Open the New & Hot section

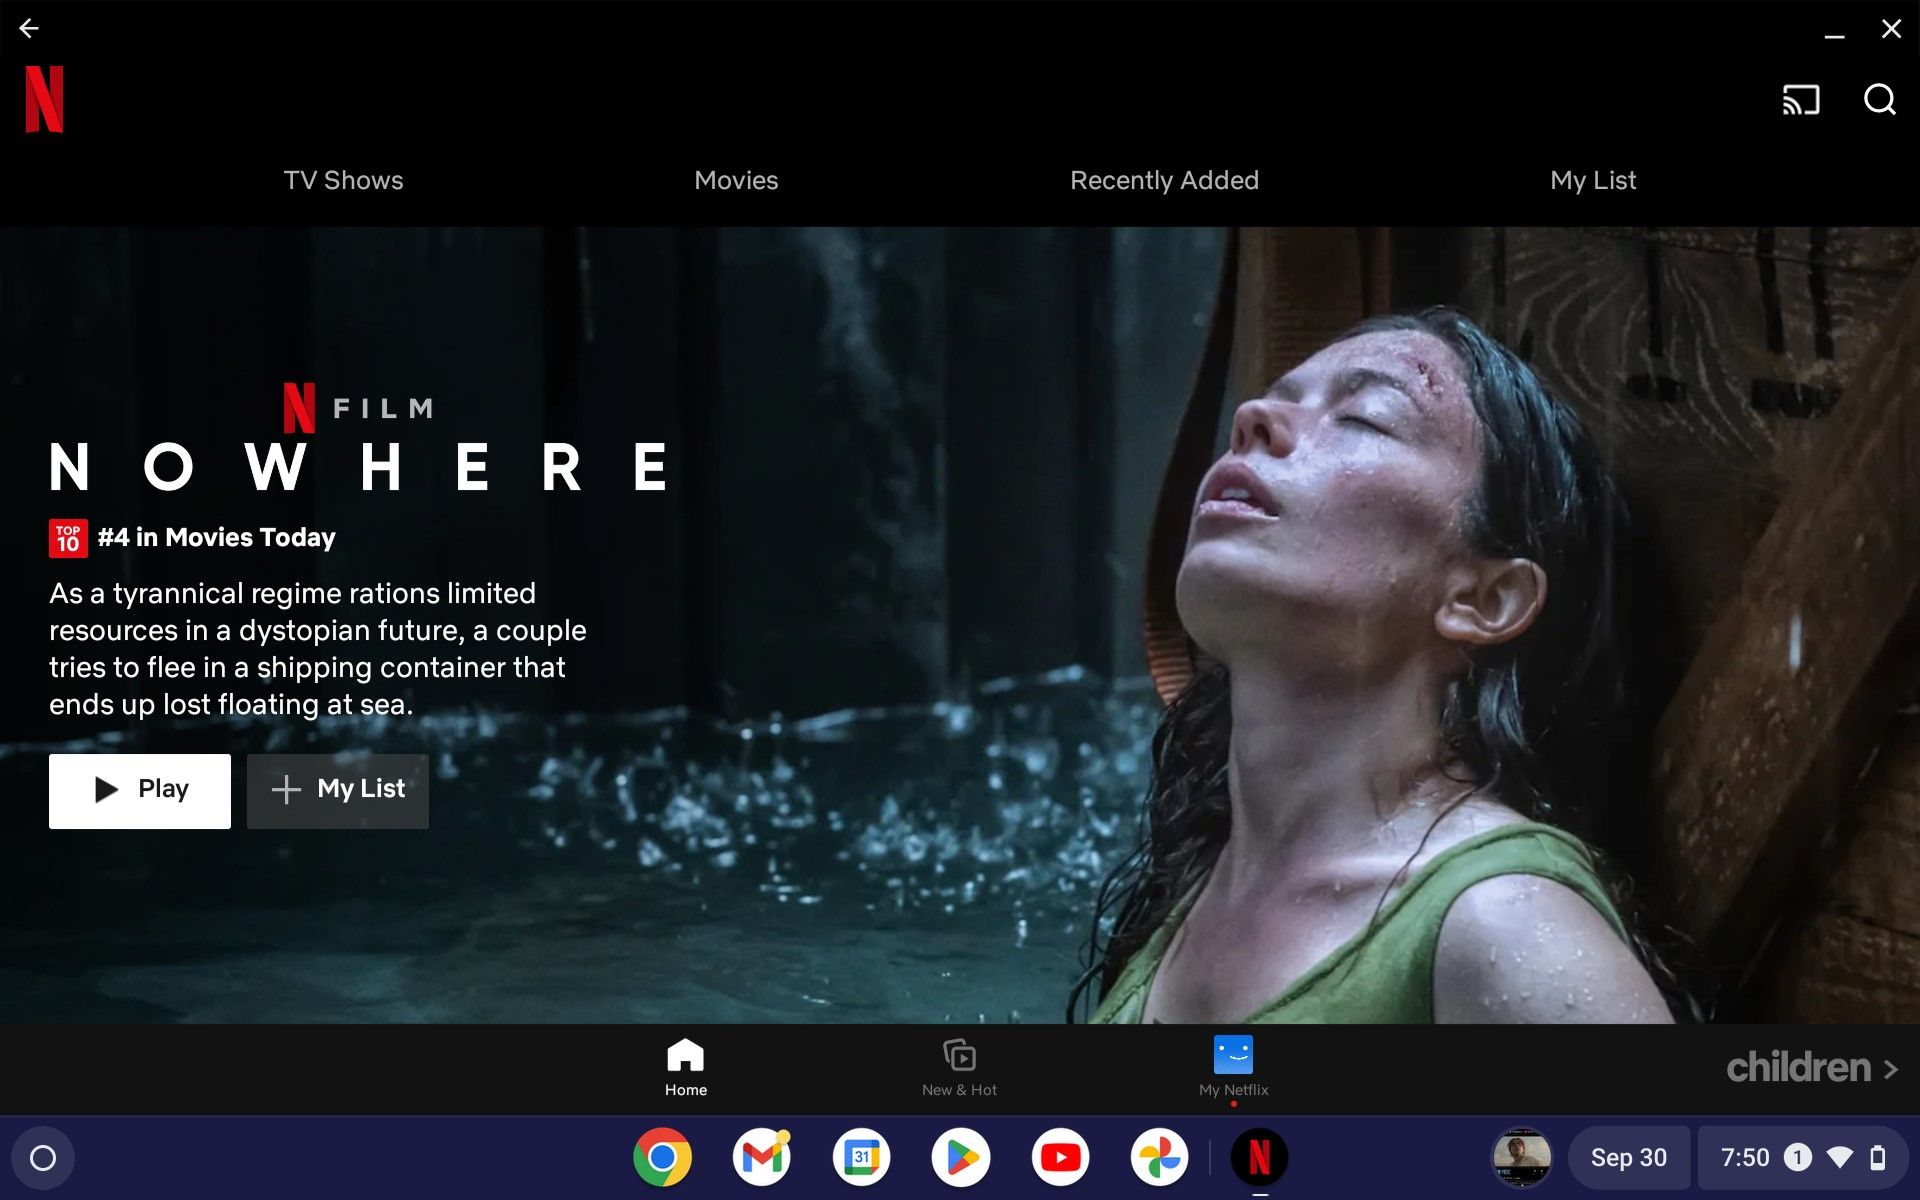[959, 1065]
